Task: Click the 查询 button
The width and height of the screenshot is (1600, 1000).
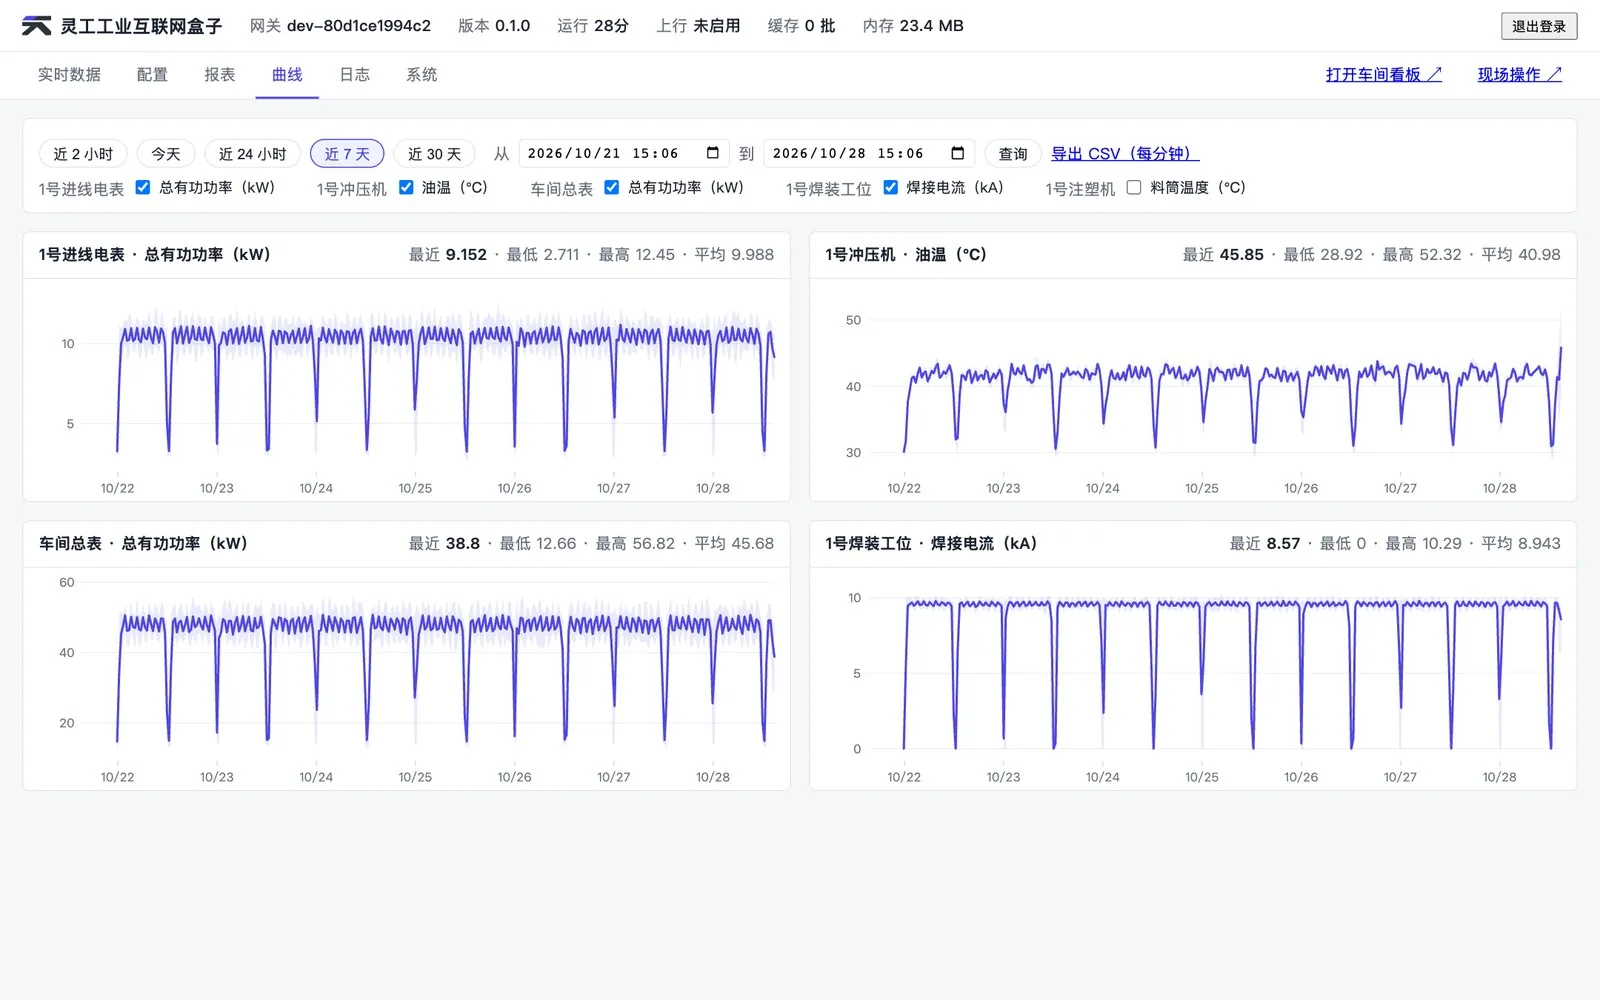Action: [x=1013, y=153]
